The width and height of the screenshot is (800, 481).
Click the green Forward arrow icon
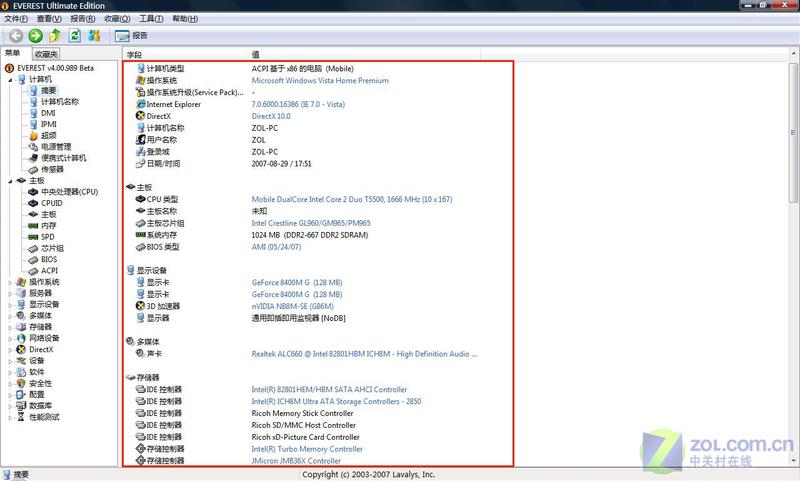[35, 35]
